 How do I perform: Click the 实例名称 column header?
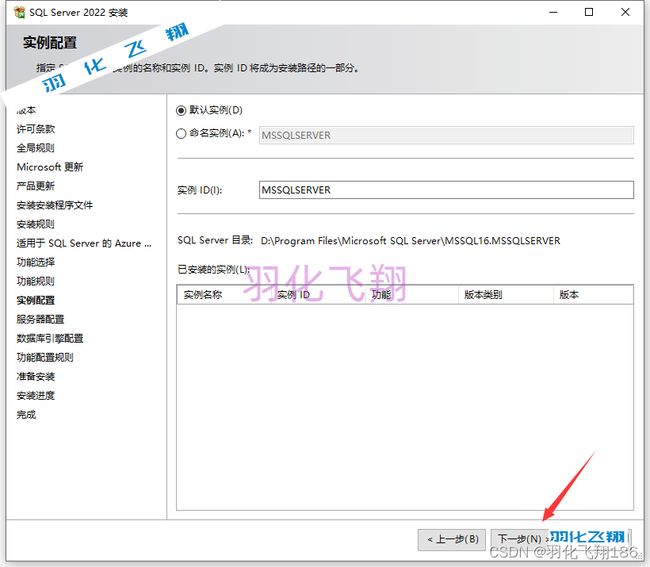click(x=224, y=295)
